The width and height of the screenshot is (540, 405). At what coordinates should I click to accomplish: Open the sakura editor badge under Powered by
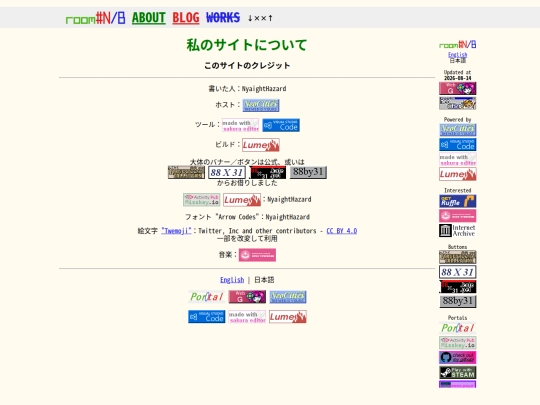coord(458,159)
